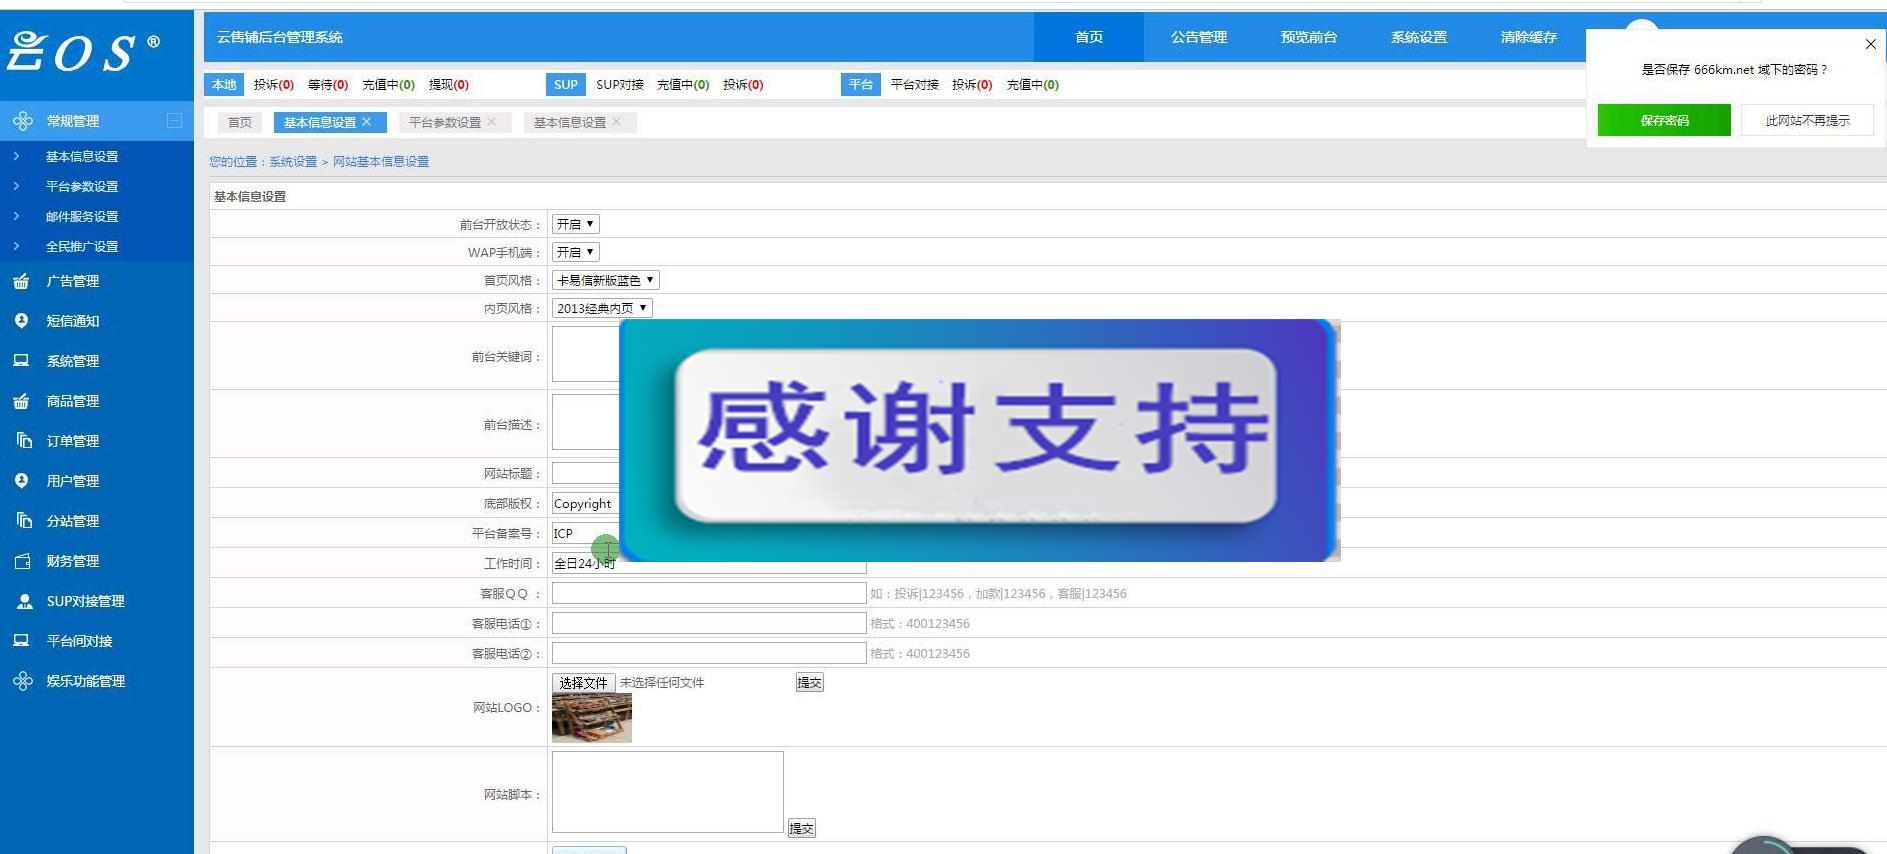
Task: Click the SUP对接管理 person icon
Action: pos(24,601)
